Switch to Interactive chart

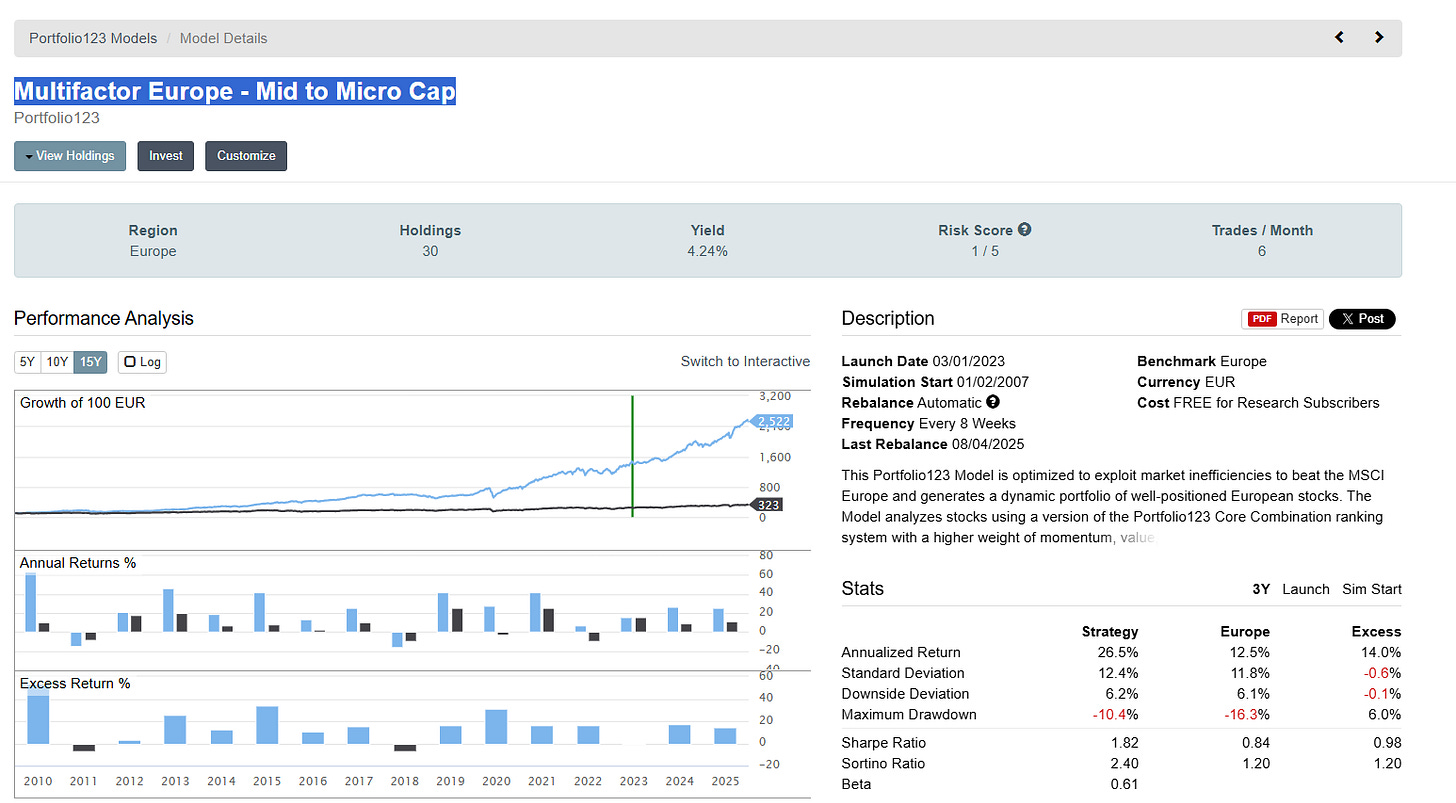pyautogui.click(x=745, y=361)
